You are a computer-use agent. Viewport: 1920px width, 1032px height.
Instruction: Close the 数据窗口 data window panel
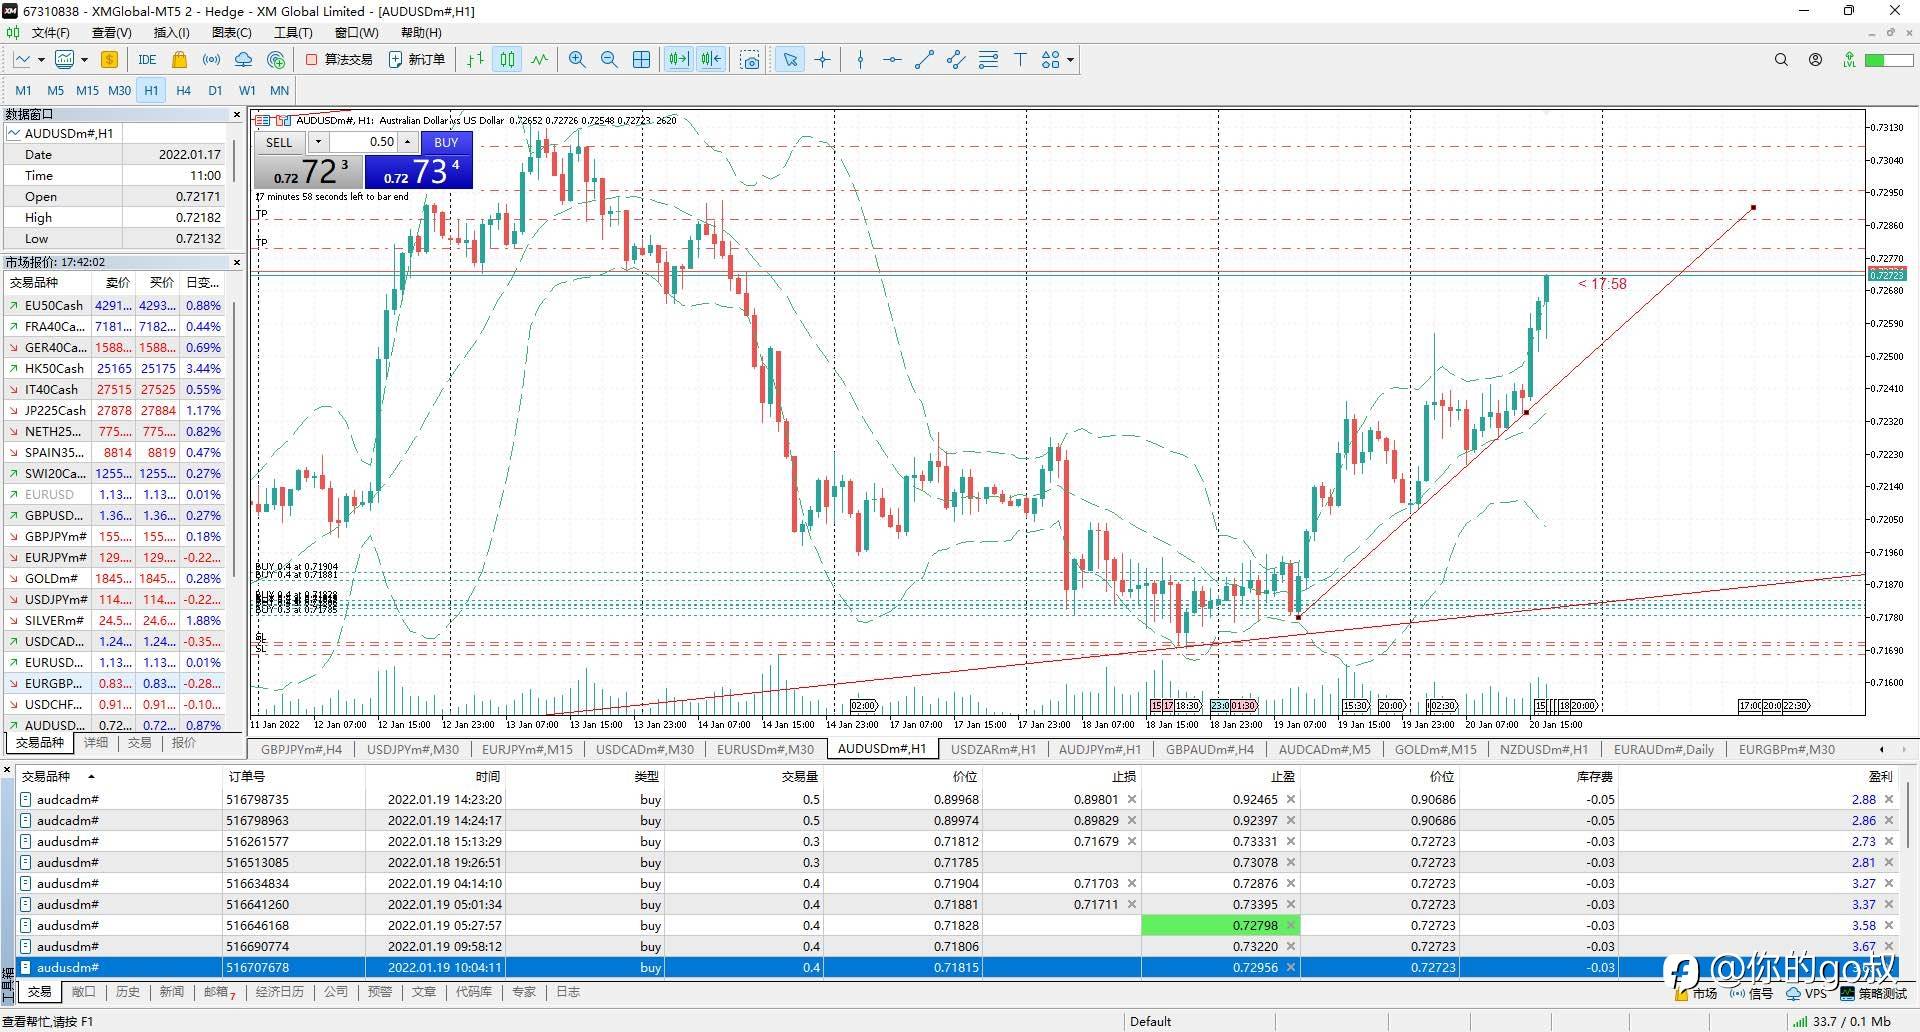pos(237,114)
